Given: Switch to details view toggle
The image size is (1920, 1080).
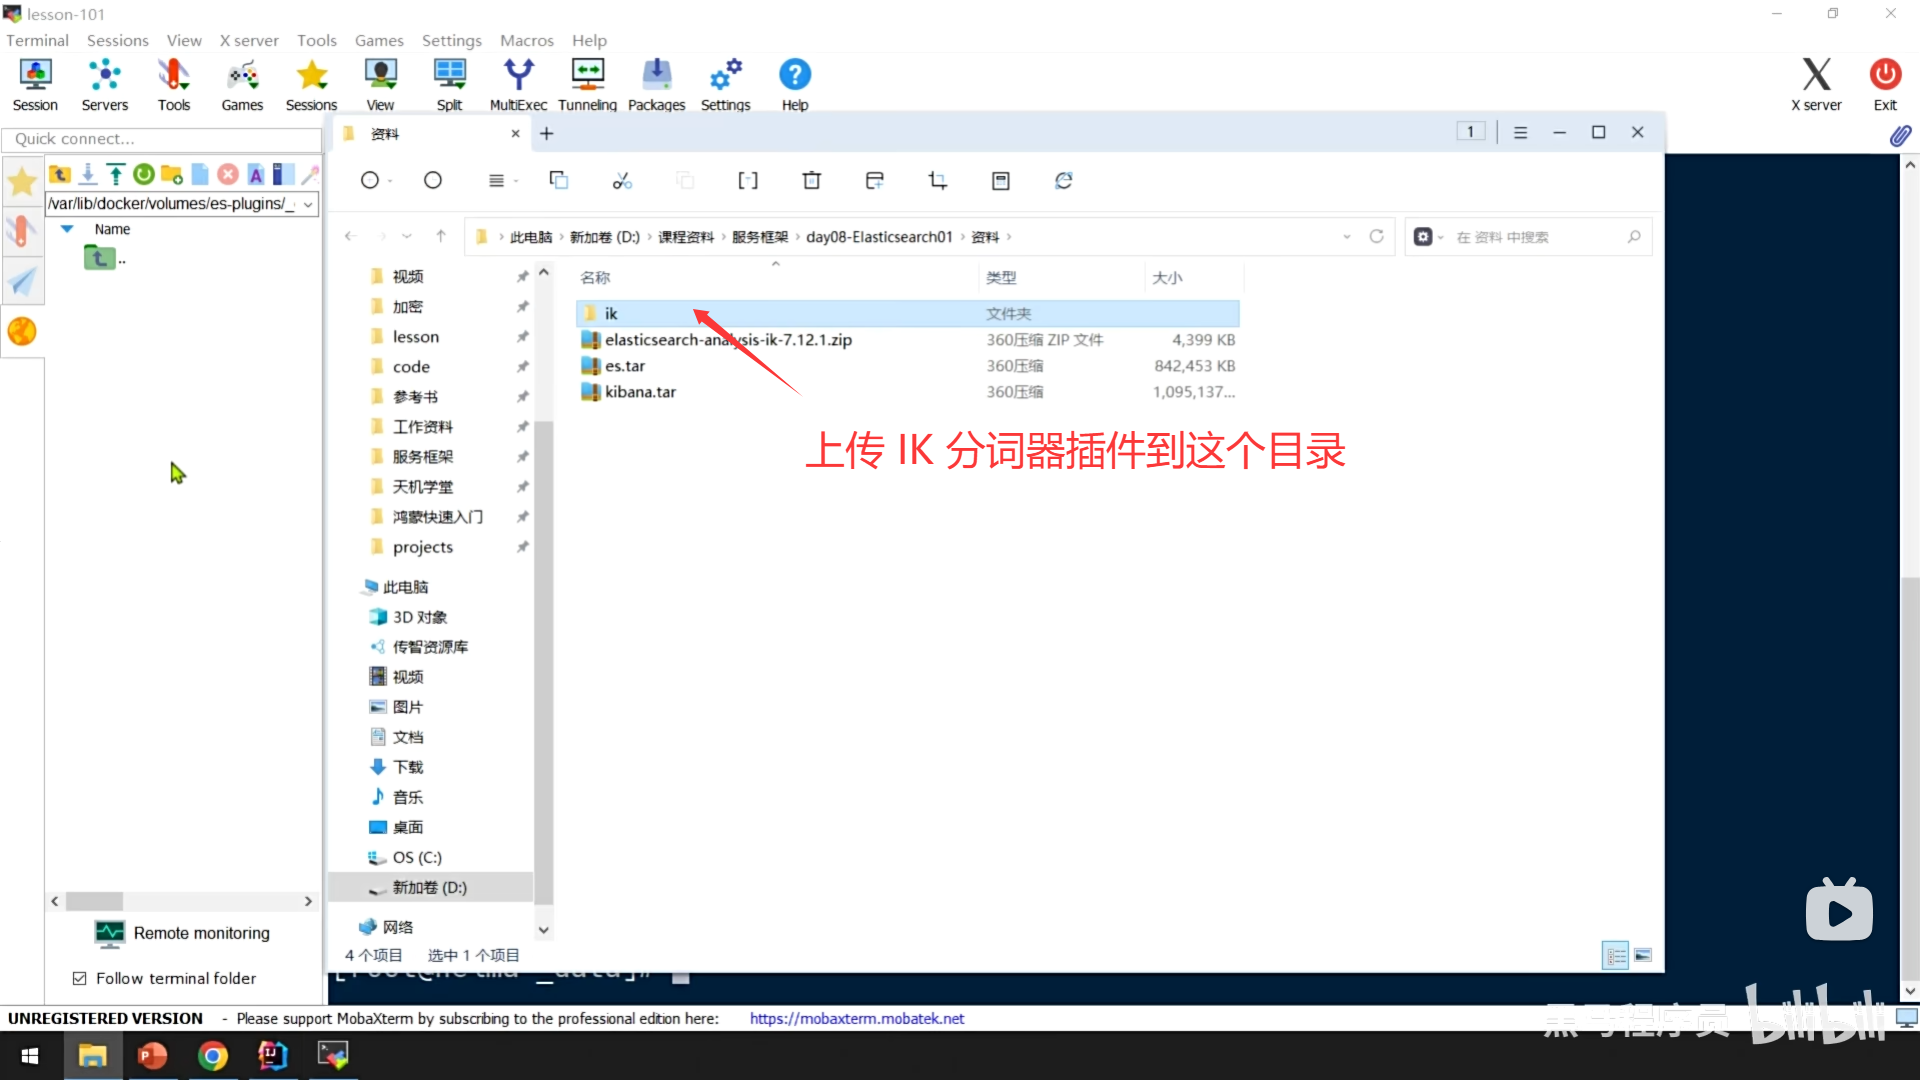Looking at the screenshot, I should (x=1615, y=955).
